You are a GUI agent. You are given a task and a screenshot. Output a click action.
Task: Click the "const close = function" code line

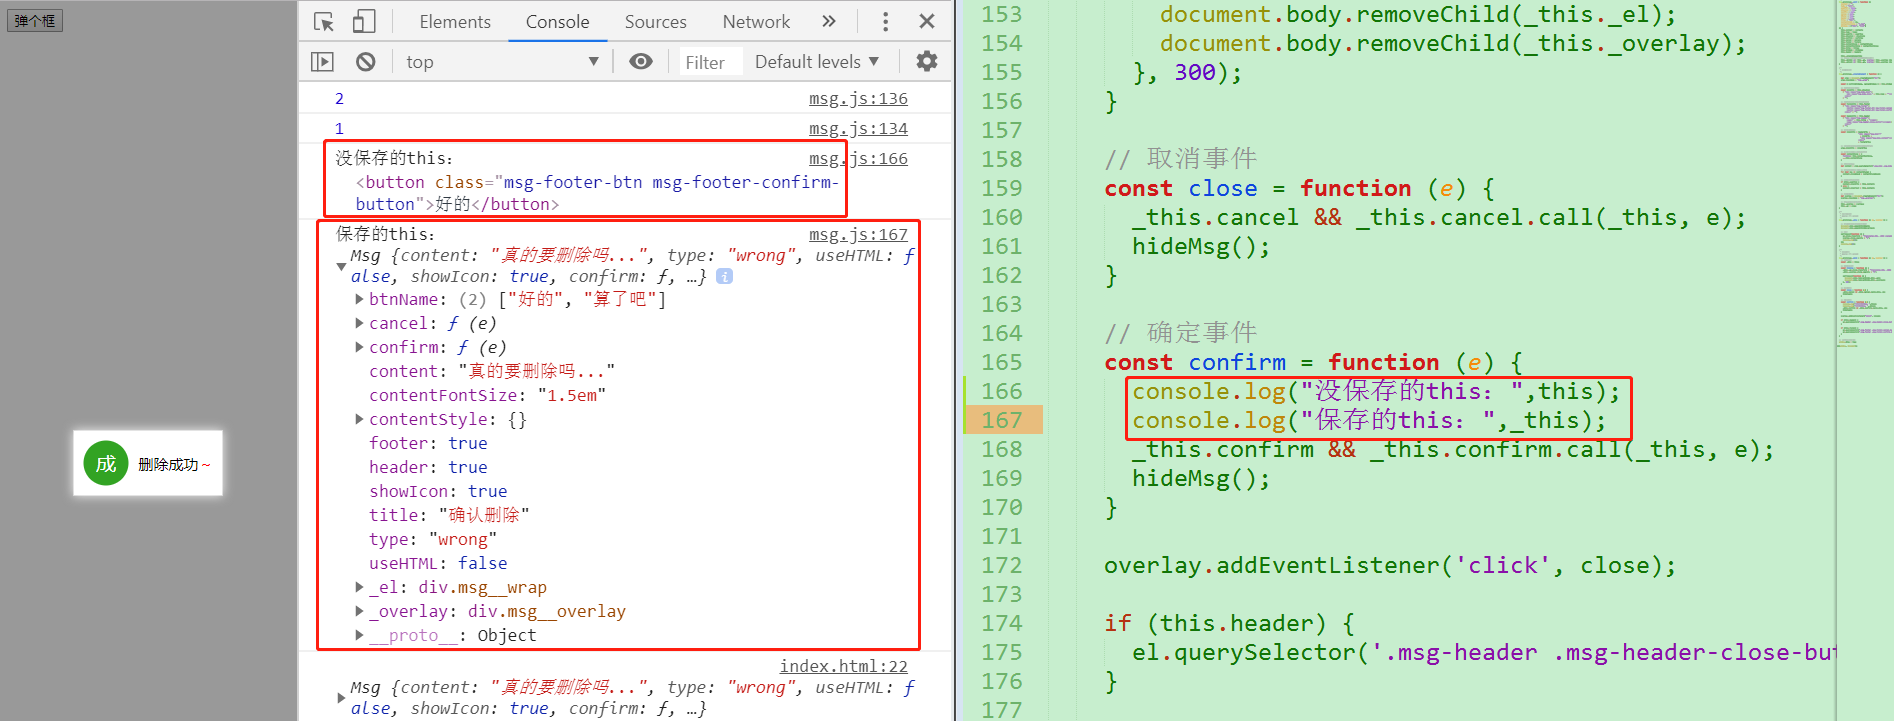[x=1299, y=188]
